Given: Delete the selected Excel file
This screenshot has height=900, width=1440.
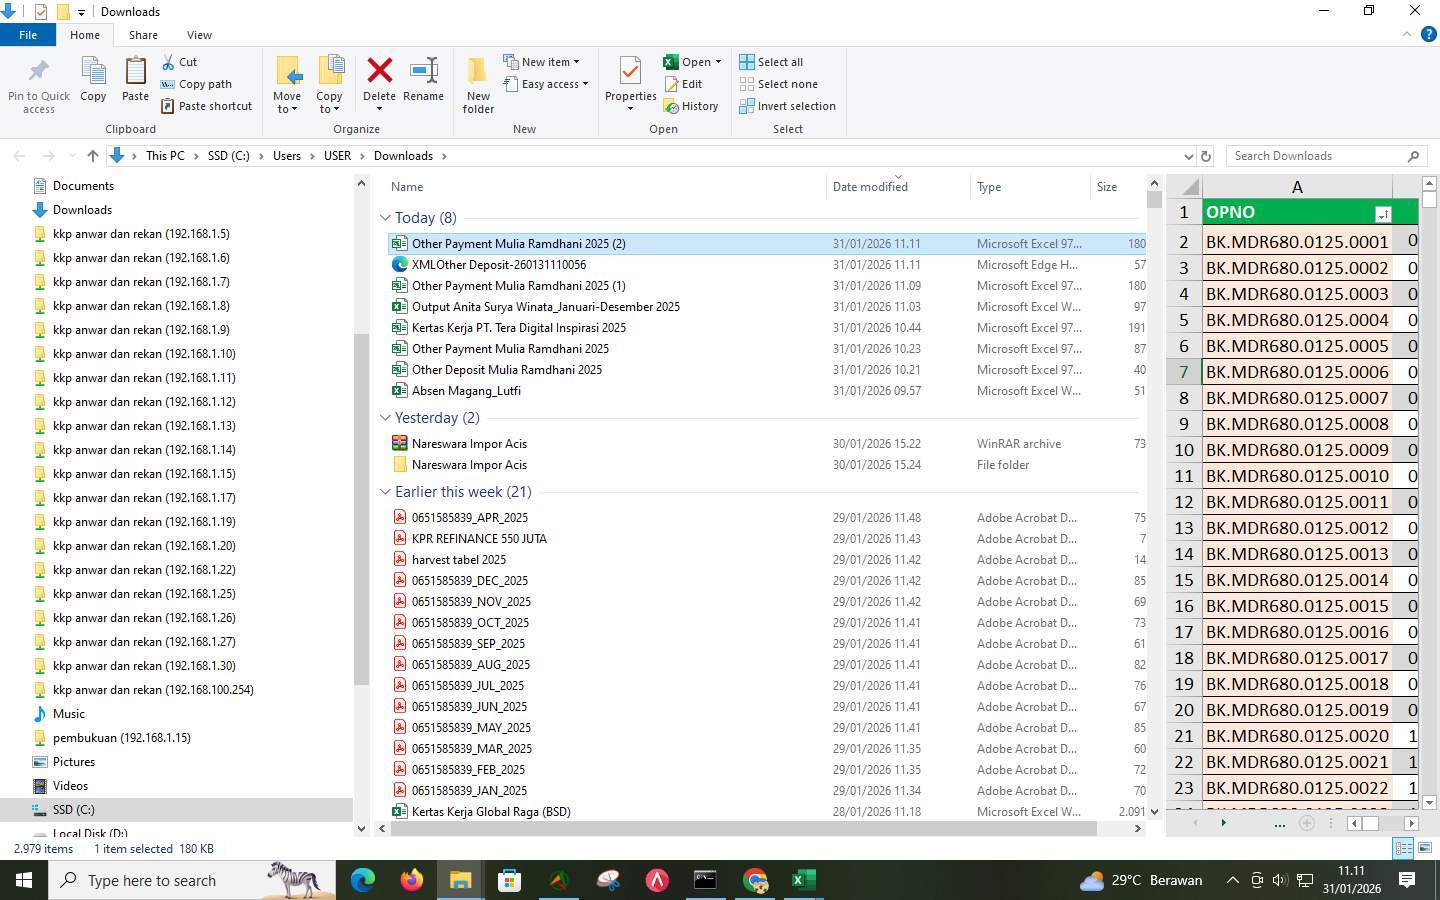Looking at the screenshot, I should [379, 80].
